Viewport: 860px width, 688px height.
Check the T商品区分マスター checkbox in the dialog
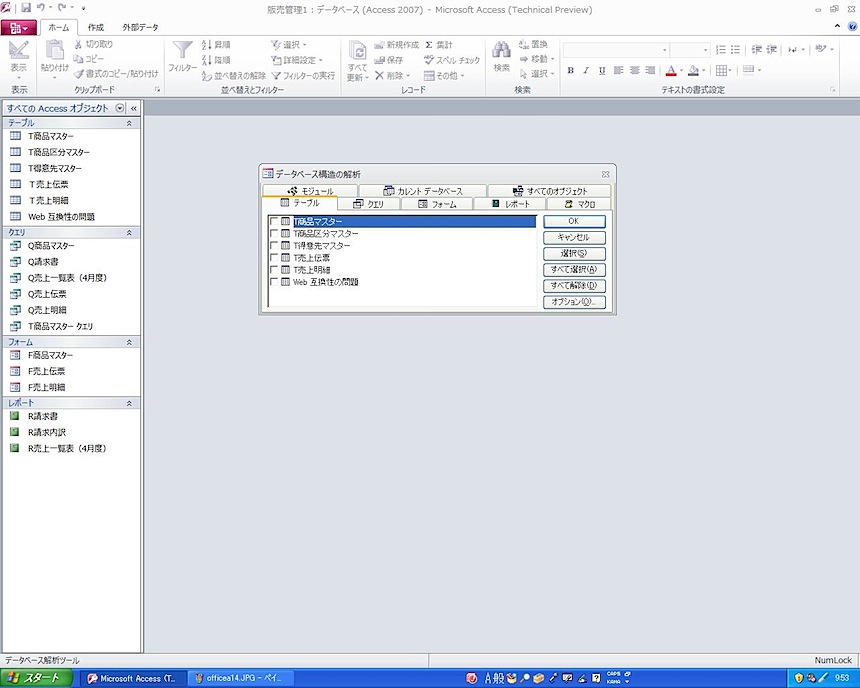[x=274, y=233]
